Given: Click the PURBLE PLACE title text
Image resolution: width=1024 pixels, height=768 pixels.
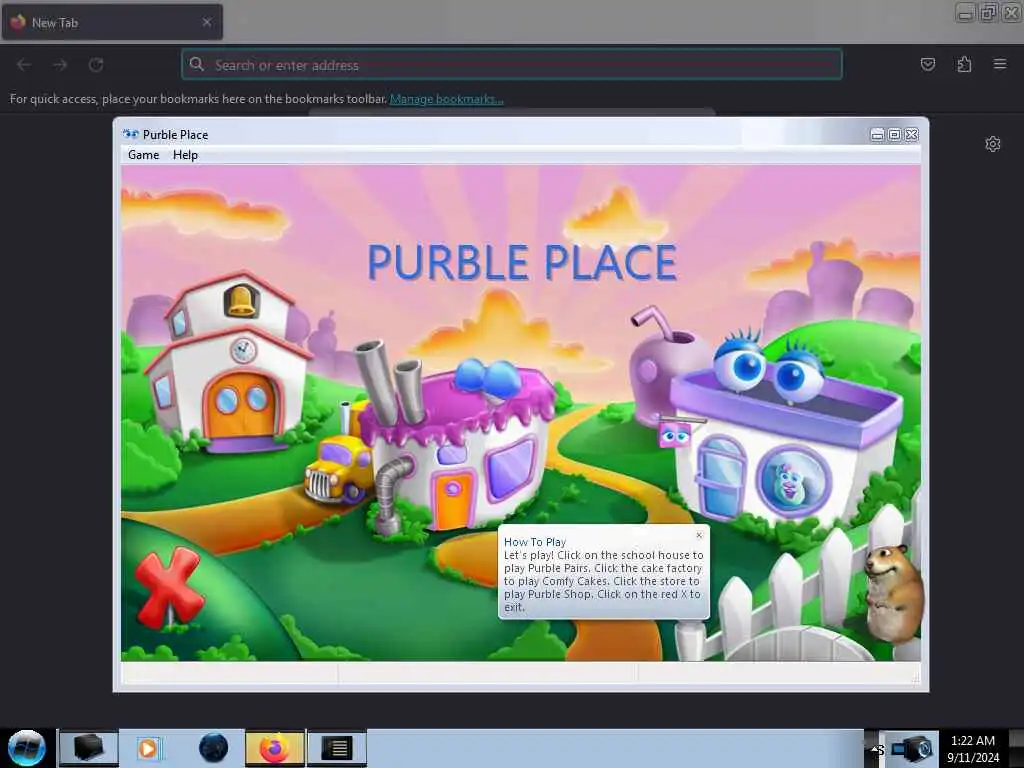Looking at the screenshot, I should (522, 263).
